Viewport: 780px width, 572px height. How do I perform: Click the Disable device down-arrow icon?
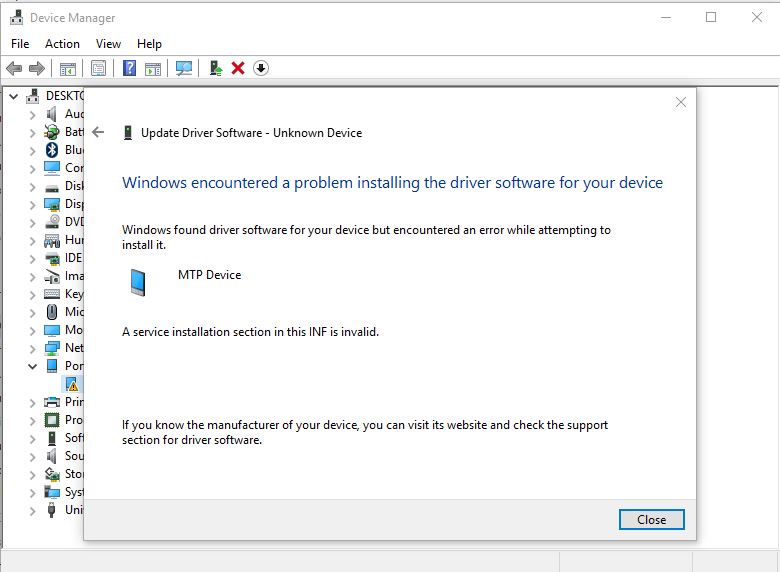click(261, 68)
